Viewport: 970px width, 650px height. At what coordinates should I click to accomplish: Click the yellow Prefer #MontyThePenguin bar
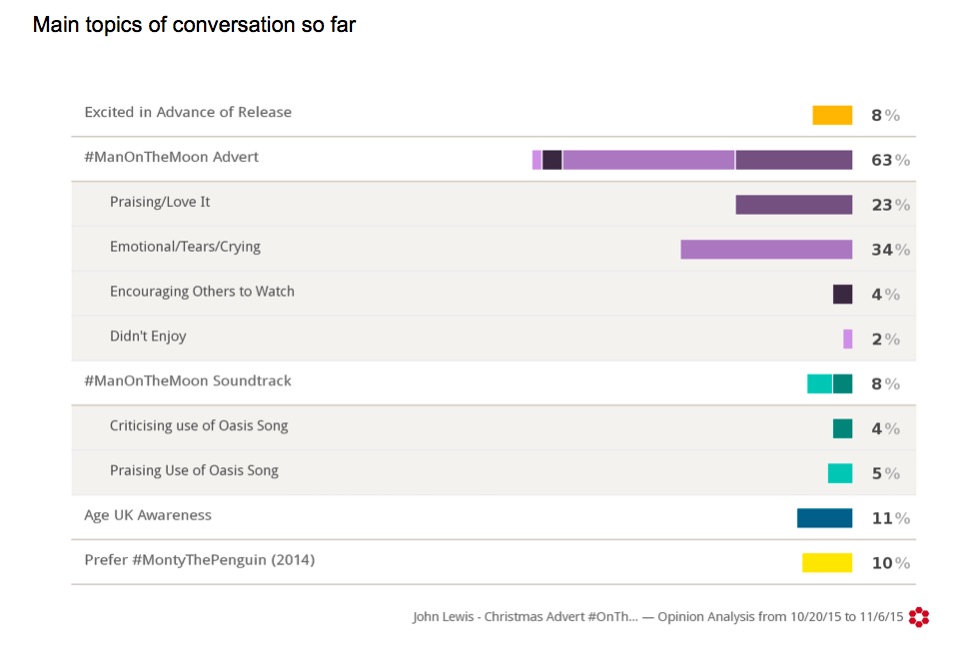tap(827, 563)
